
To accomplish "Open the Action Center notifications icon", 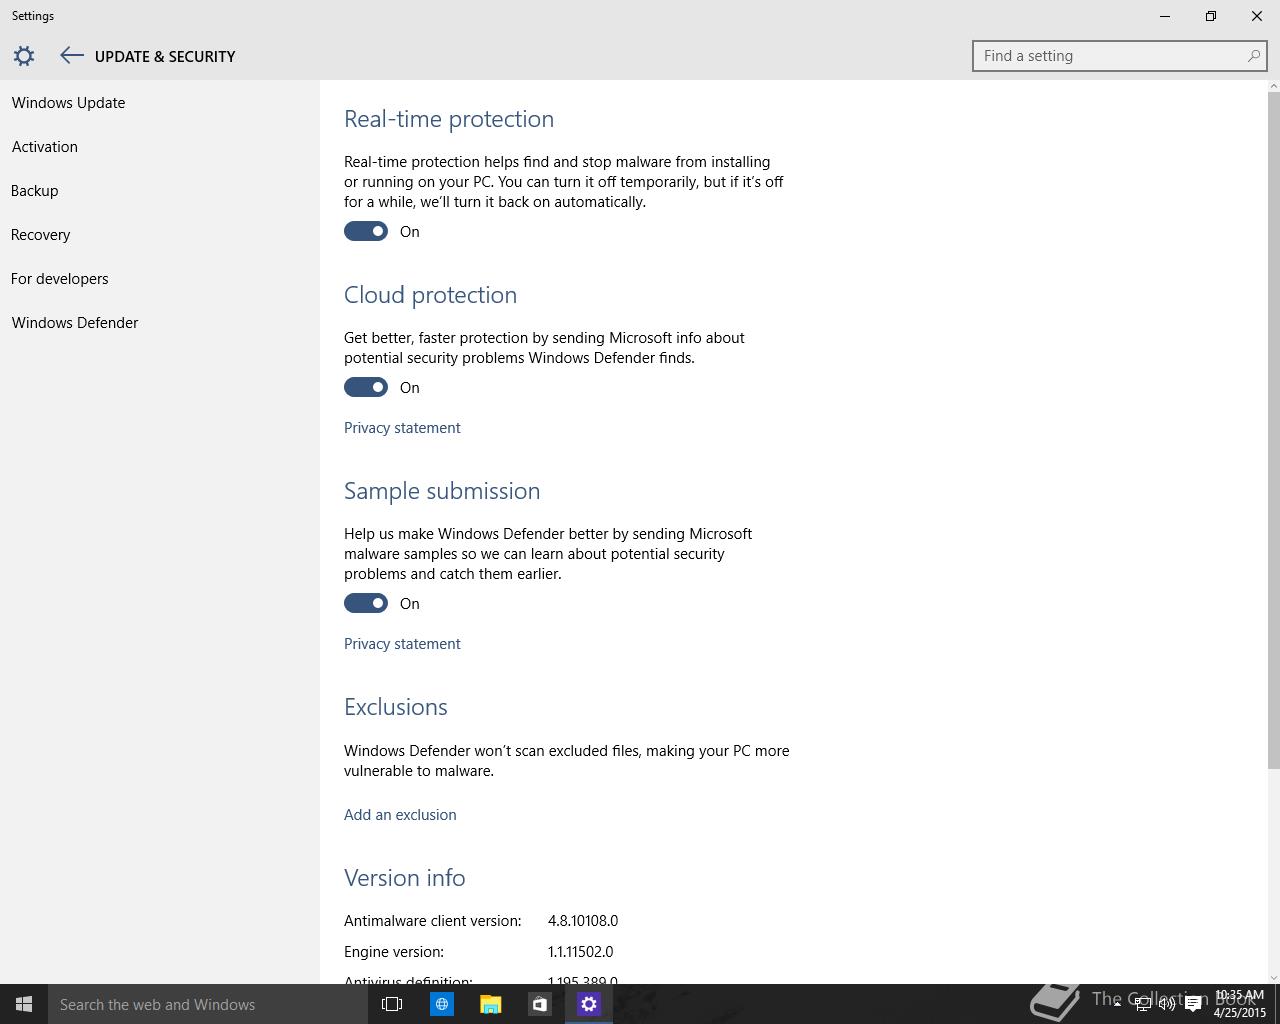I will pos(1193,1004).
